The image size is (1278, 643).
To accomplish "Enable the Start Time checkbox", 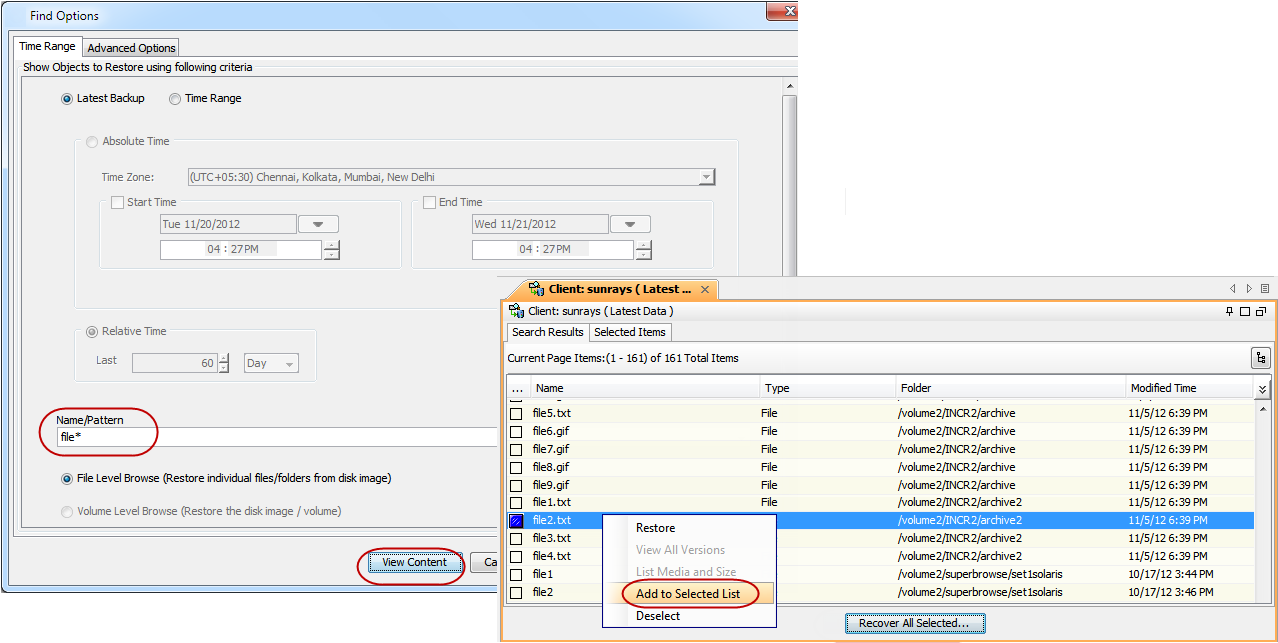I will pos(117,203).
